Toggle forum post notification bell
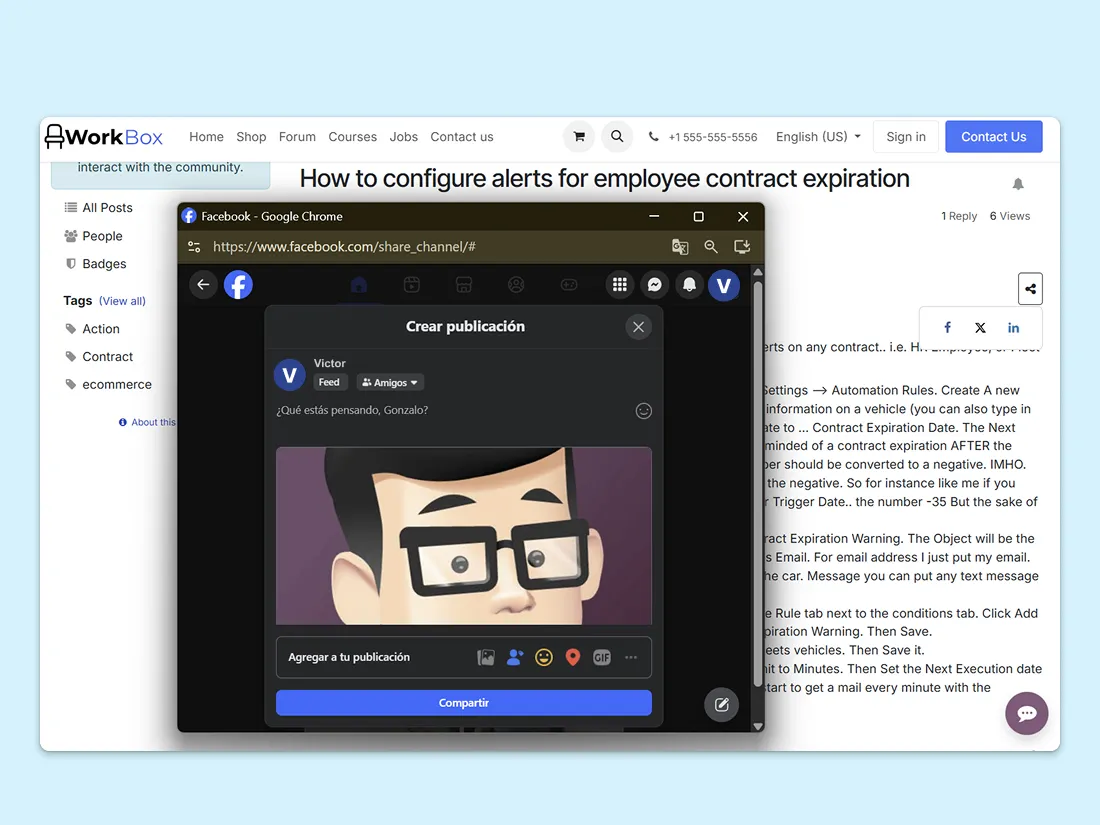The height and width of the screenshot is (825, 1100). pos(1018,184)
